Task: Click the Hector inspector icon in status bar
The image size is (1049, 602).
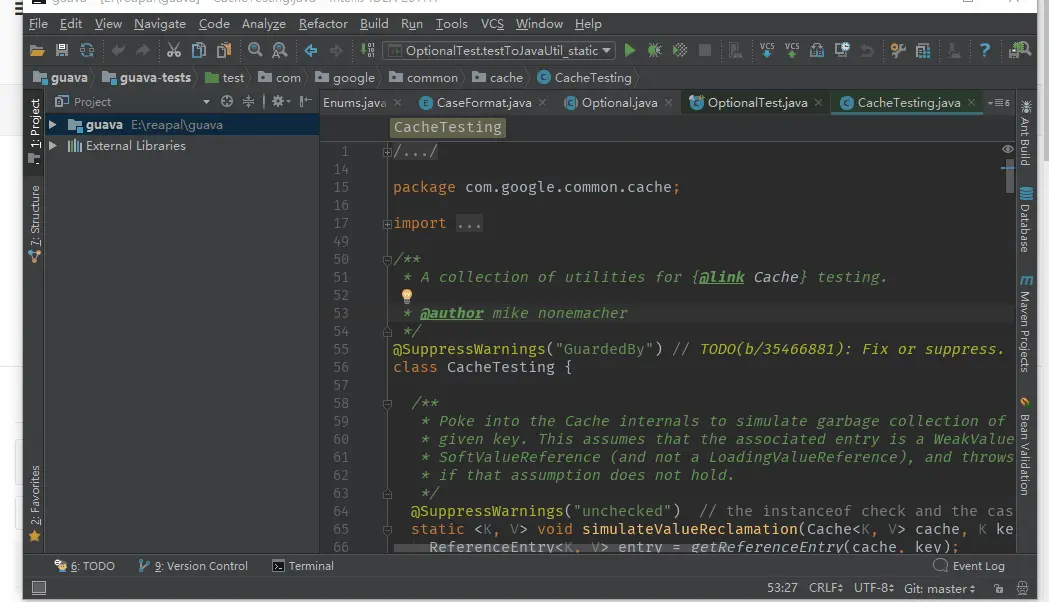Action: (x=1022, y=589)
